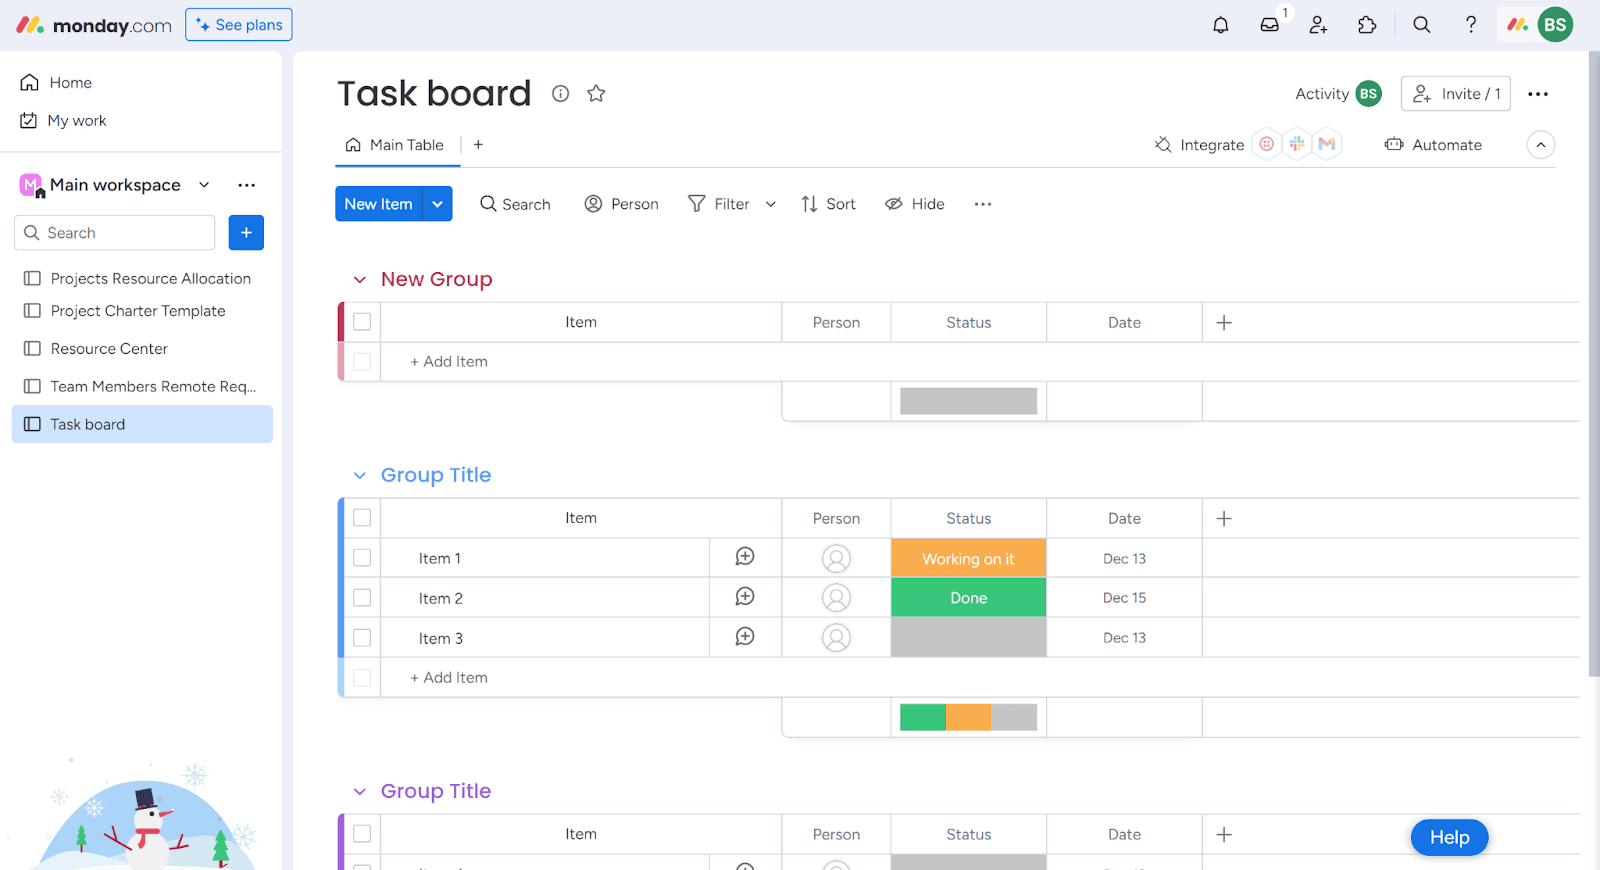Click the blue Help button
1600x870 pixels.
(x=1450, y=838)
